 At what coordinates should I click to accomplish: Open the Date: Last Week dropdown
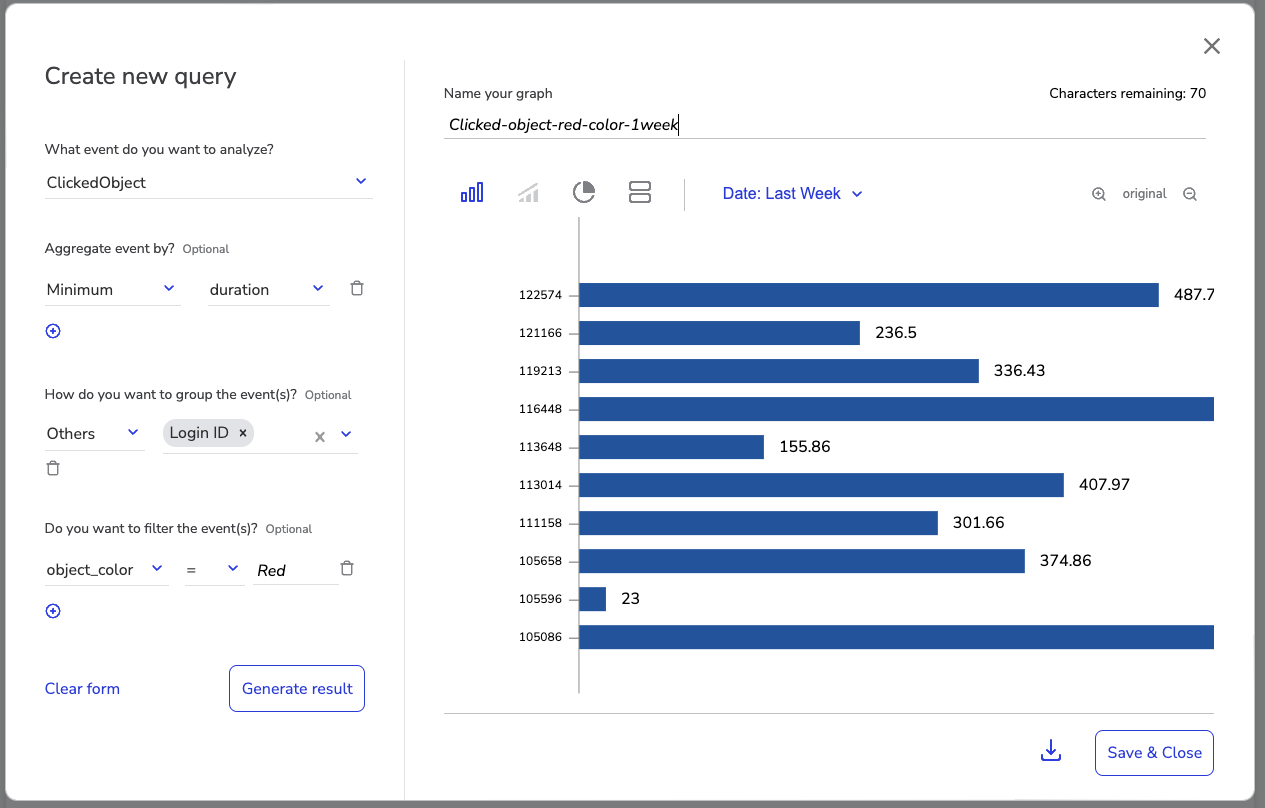click(x=793, y=194)
